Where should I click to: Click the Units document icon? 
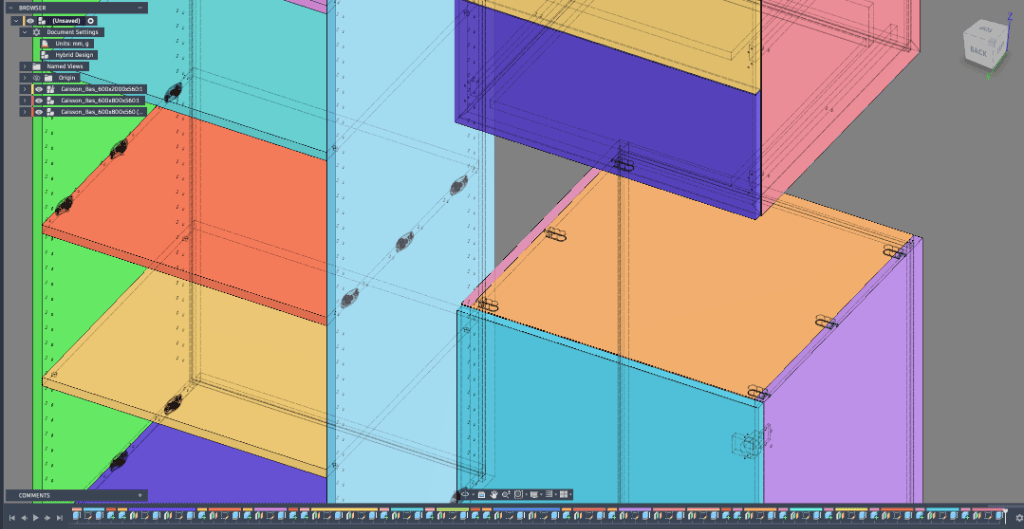(45, 44)
